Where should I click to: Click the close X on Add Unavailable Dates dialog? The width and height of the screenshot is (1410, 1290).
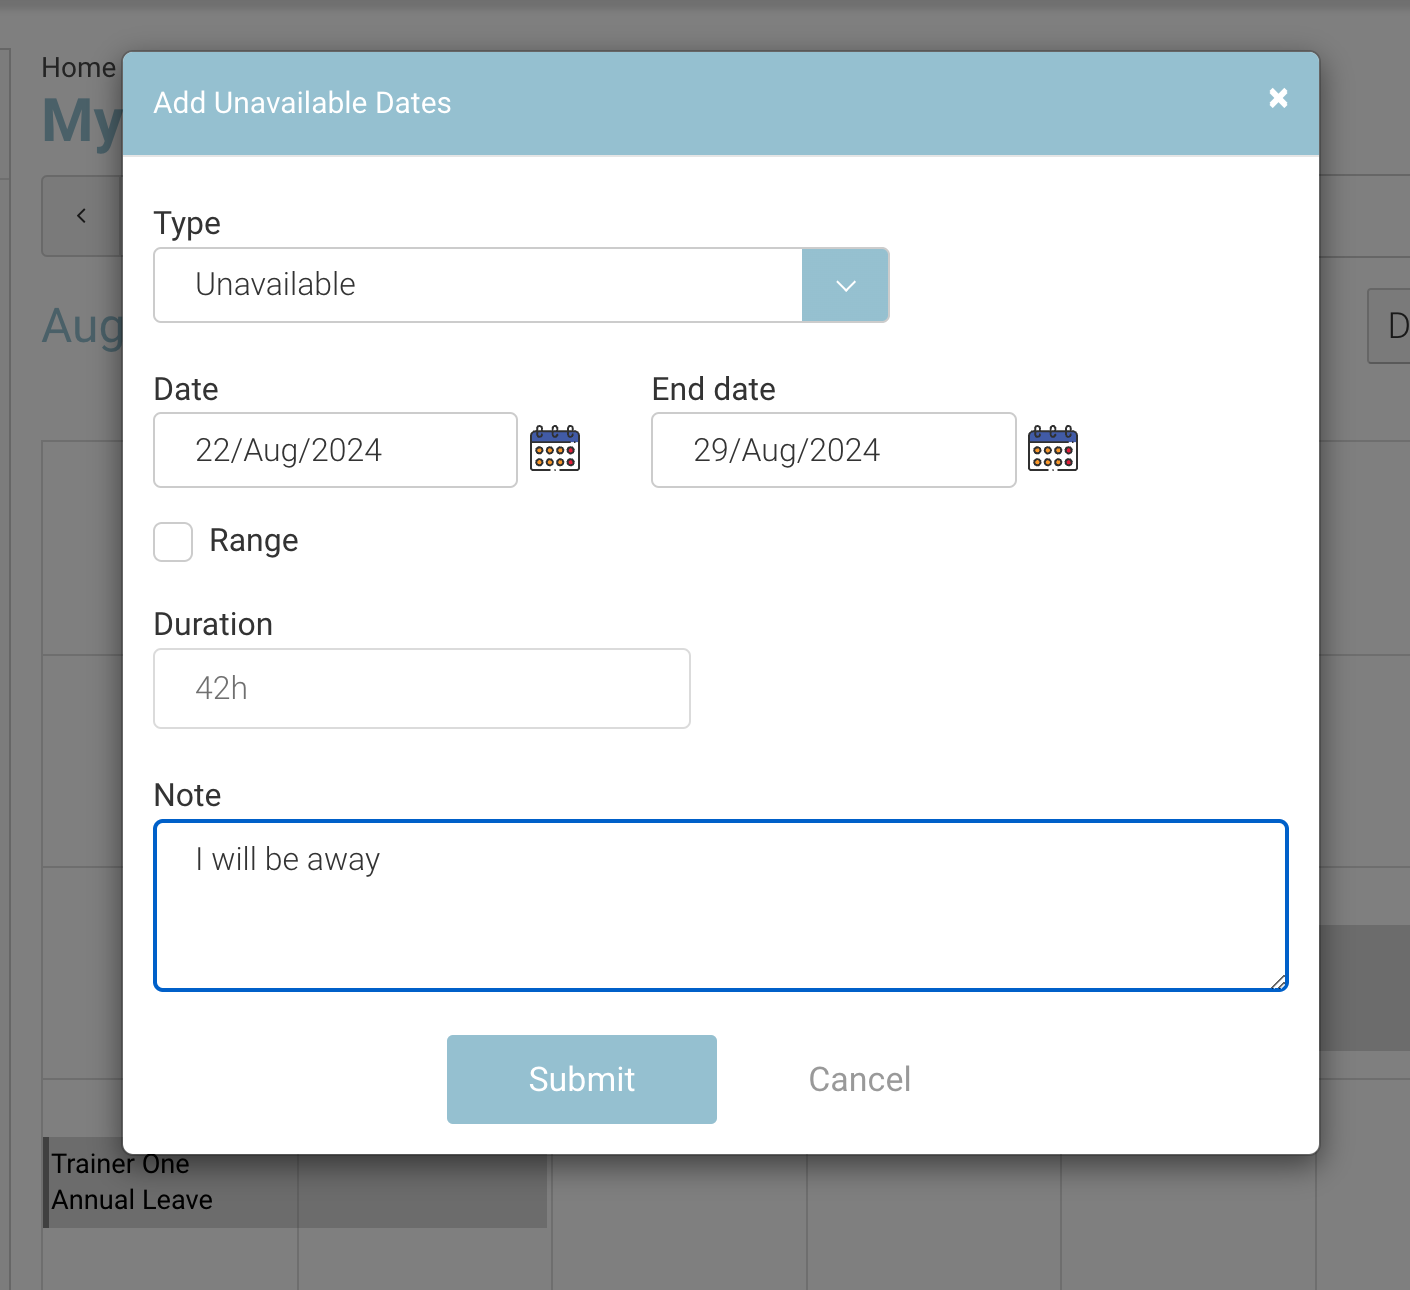coord(1278,98)
